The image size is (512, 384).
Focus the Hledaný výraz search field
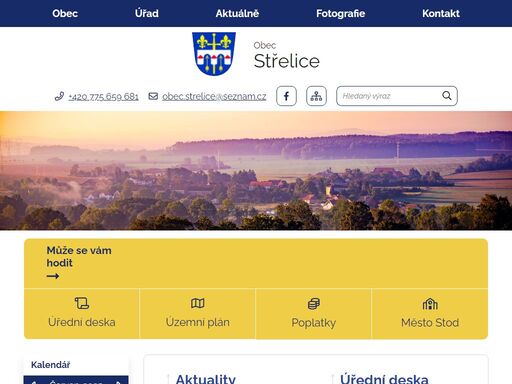click(397, 96)
